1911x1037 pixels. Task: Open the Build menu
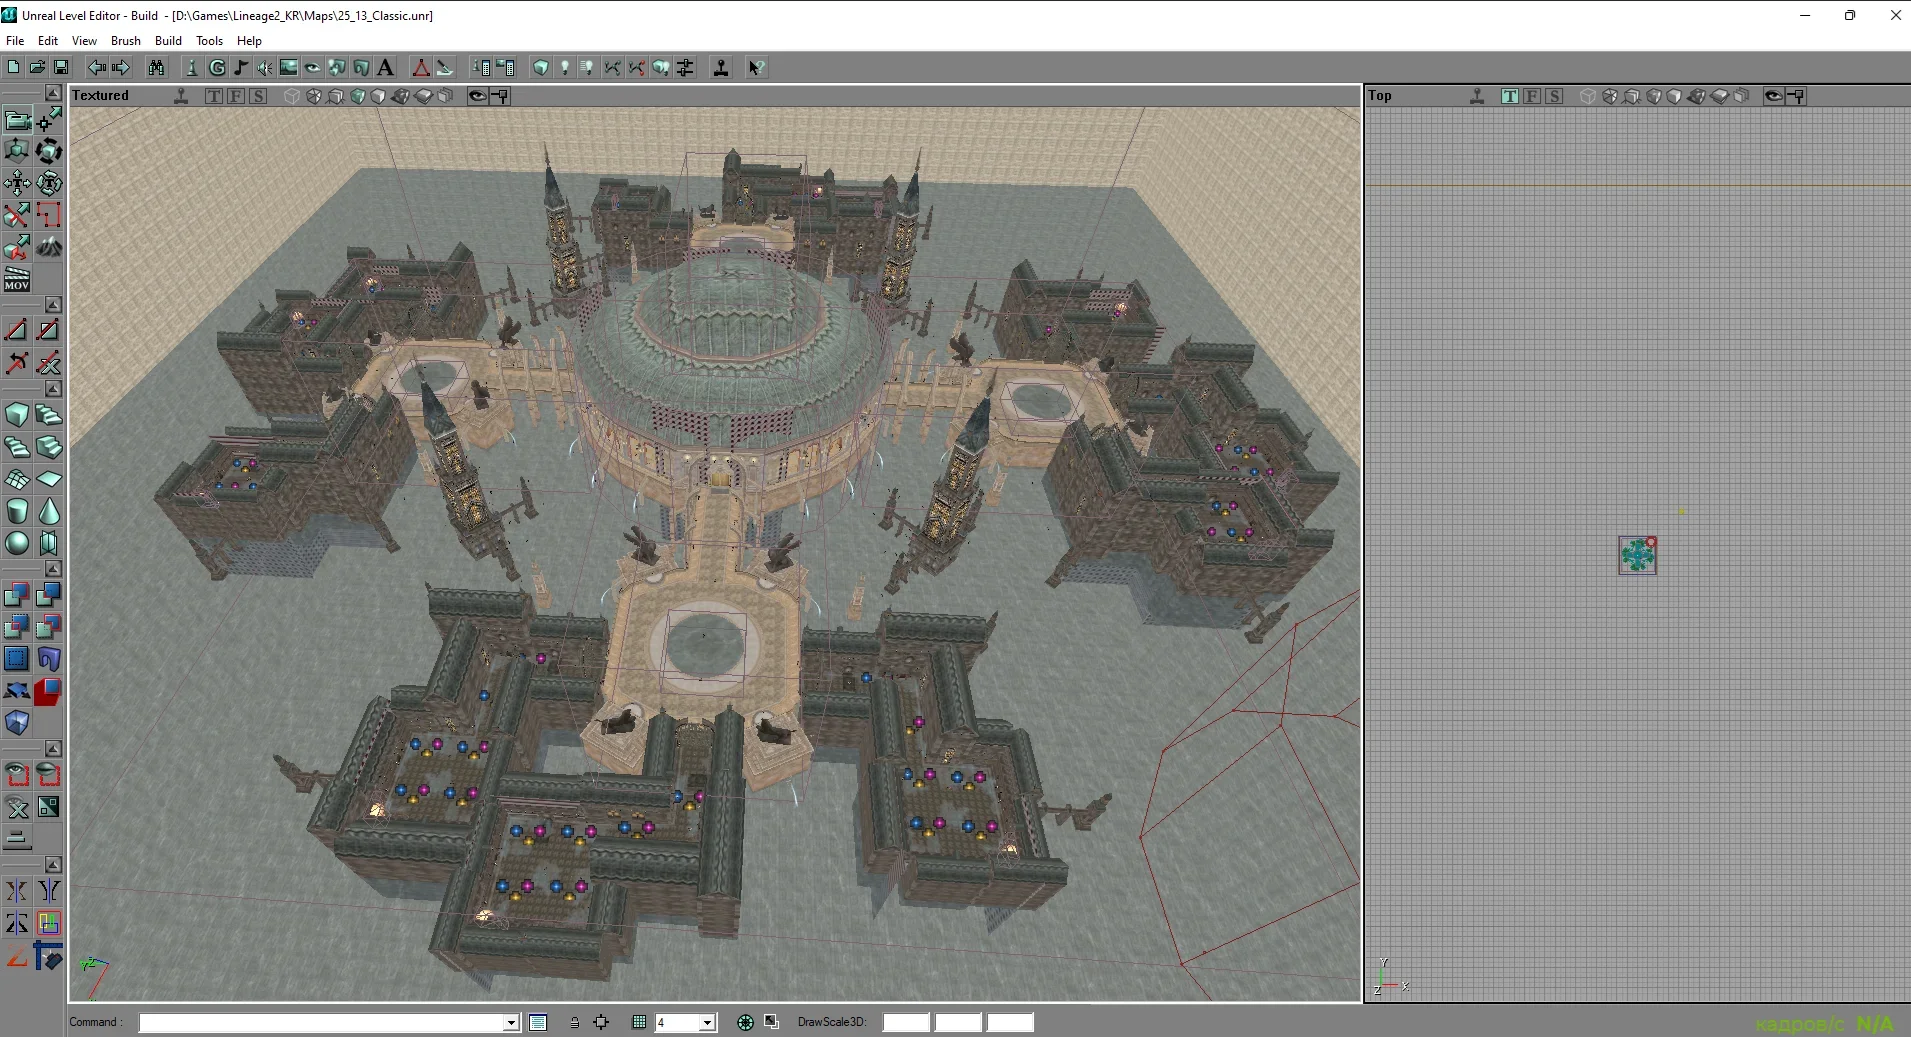pos(168,41)
